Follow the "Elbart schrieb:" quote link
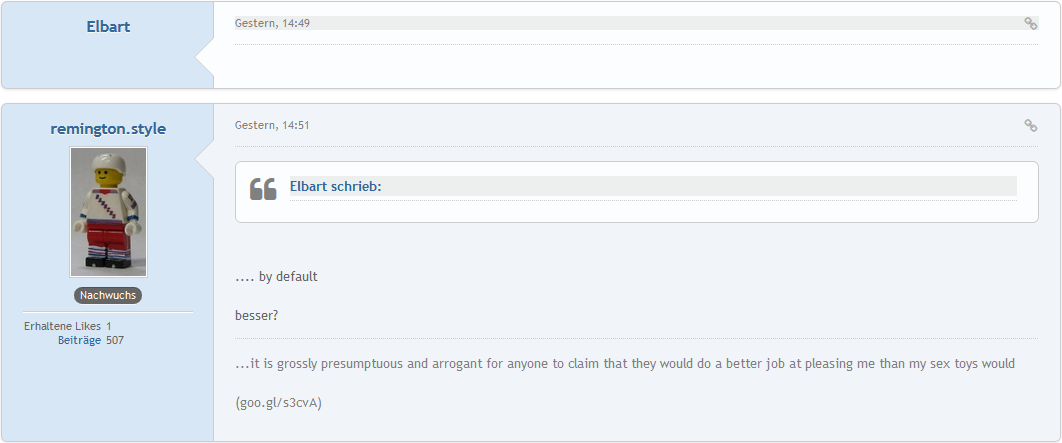This screenshot has width=1062, height=443. pyautogui.click(x=335, y=186)
